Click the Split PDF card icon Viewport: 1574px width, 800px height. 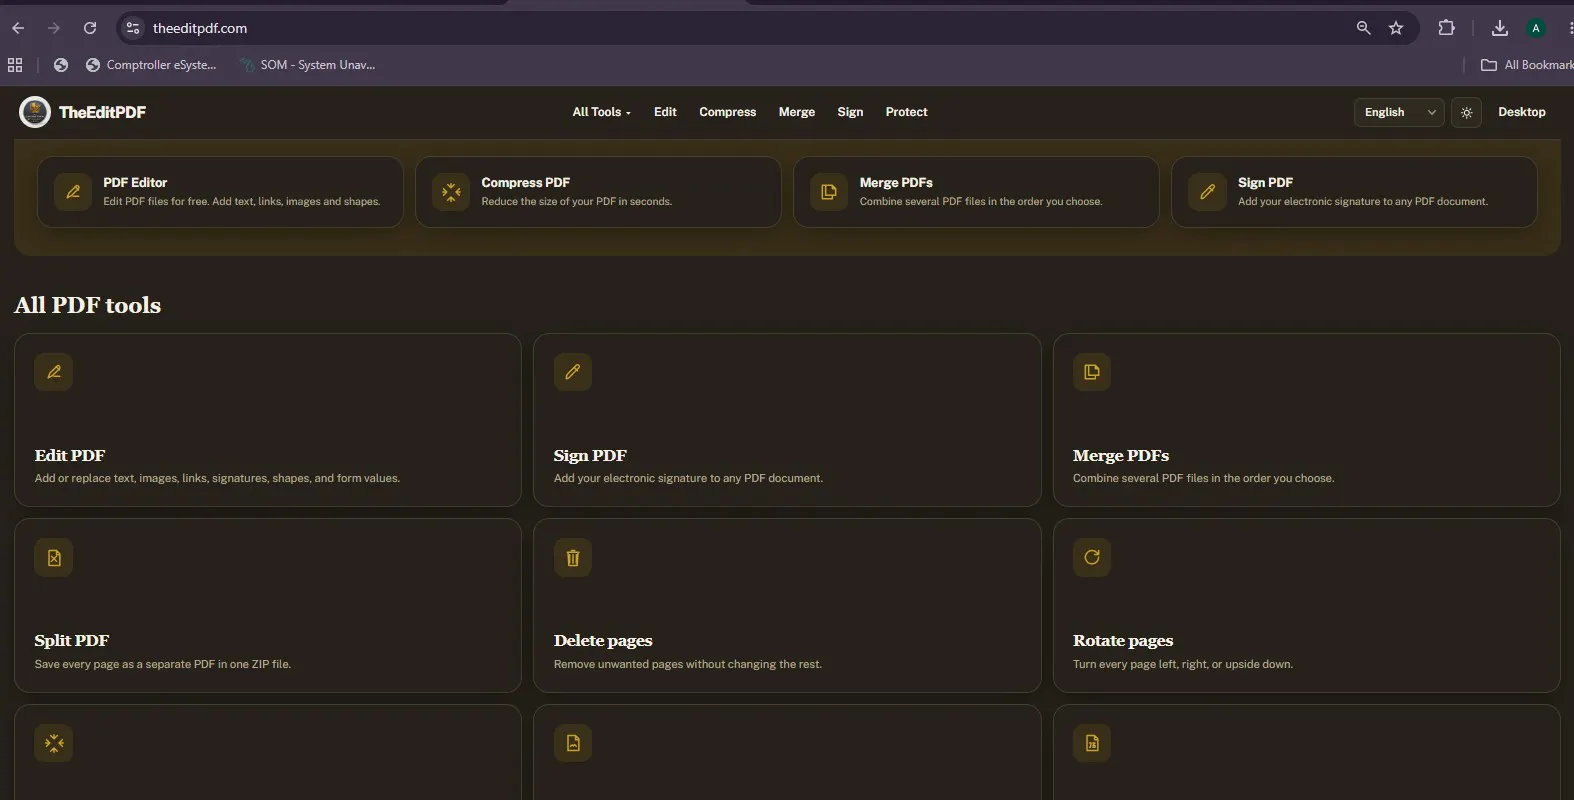point(54,558)
